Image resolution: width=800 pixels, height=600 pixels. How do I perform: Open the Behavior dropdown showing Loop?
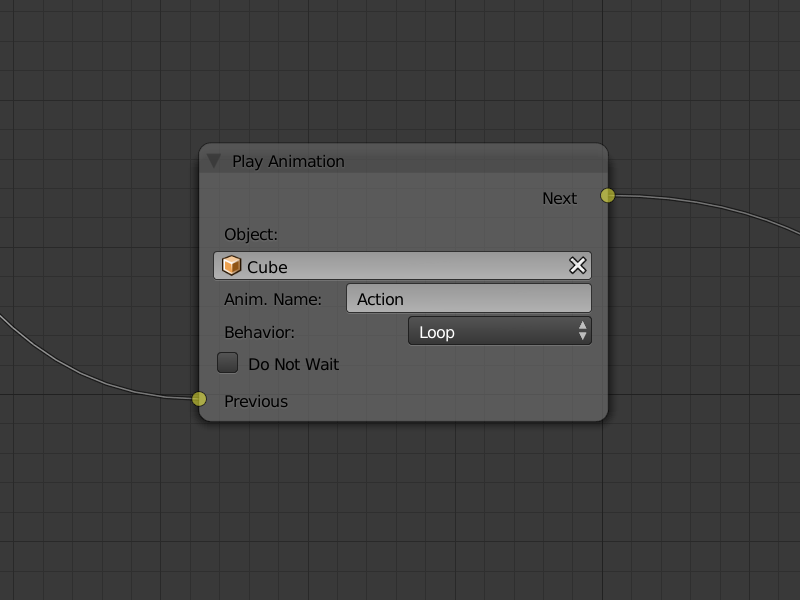[500, 331]
